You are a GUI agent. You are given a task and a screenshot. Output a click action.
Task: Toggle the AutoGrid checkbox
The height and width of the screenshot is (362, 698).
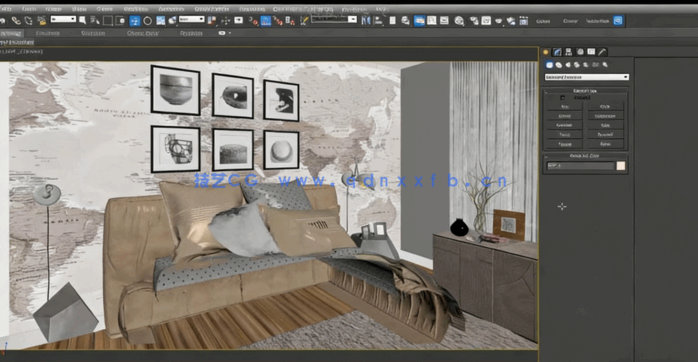click(563, 98)
